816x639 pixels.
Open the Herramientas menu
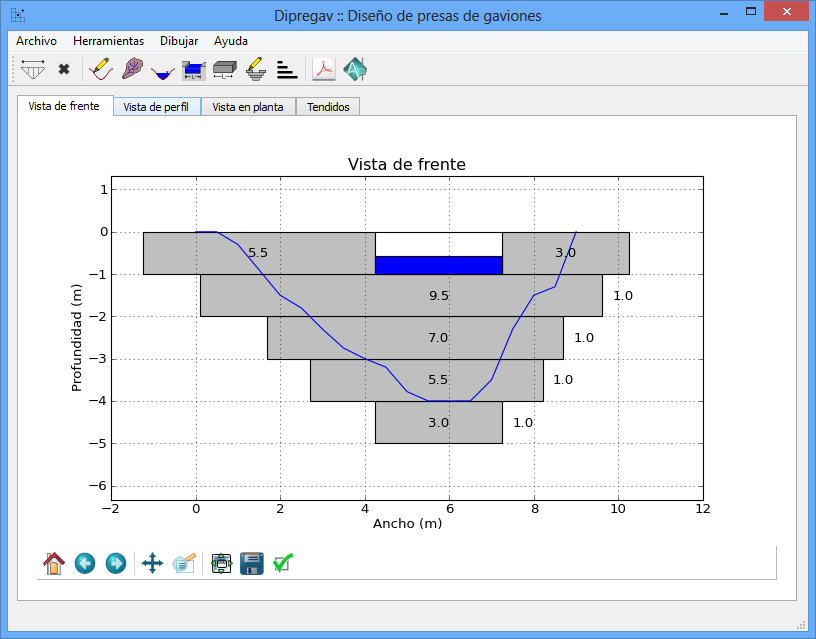(x=108, y=41)
